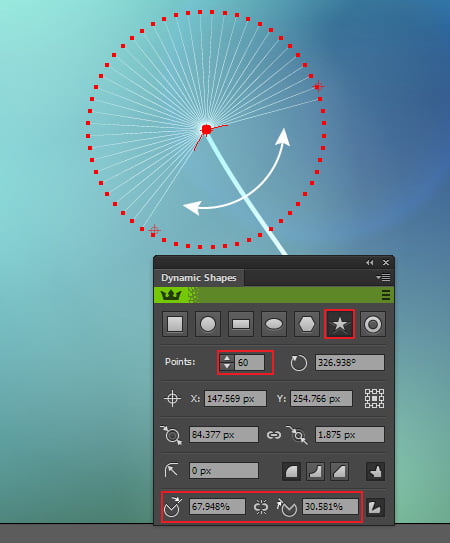Collapse the panel with double arrows

[370, 263]
